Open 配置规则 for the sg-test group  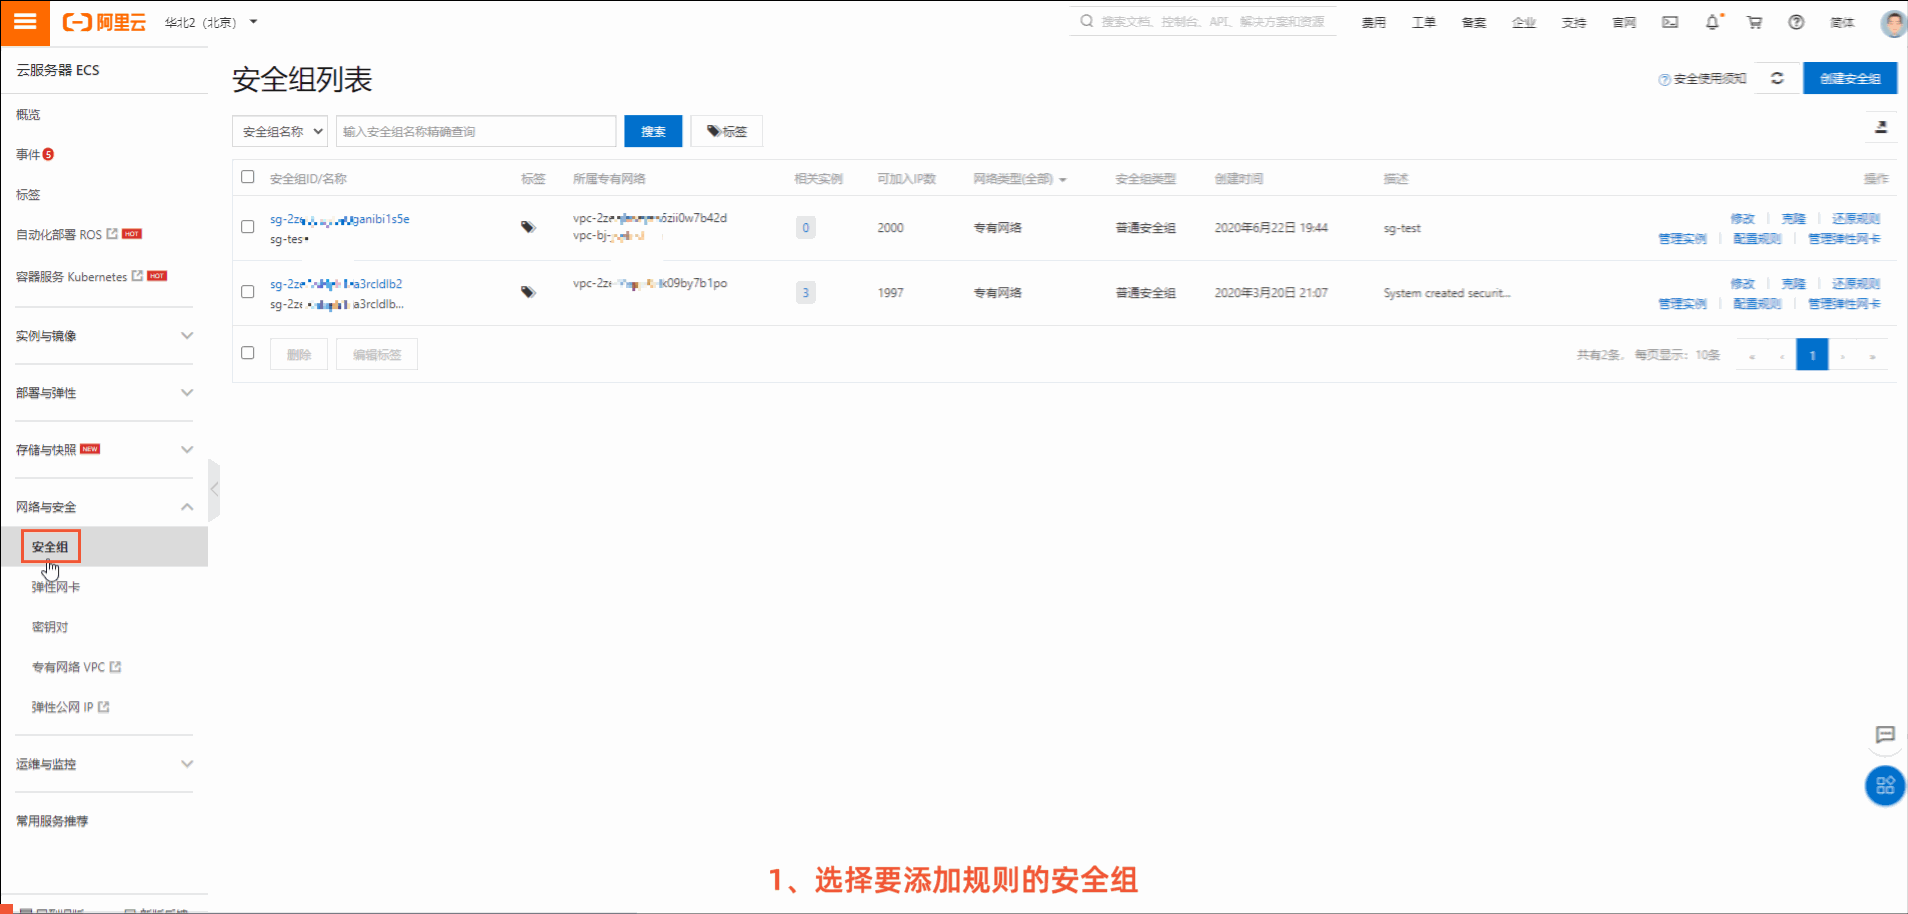[x=1756, y=238]
